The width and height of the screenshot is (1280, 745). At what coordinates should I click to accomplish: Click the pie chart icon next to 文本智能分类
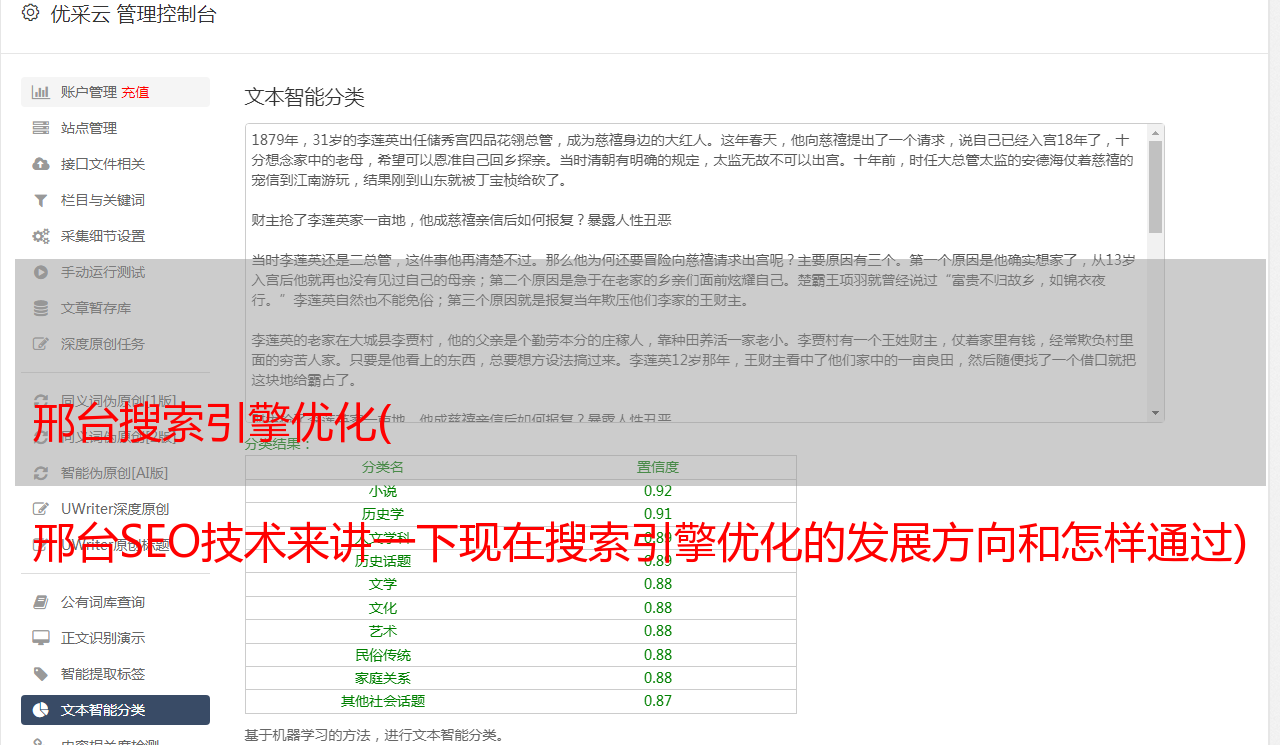41,710
